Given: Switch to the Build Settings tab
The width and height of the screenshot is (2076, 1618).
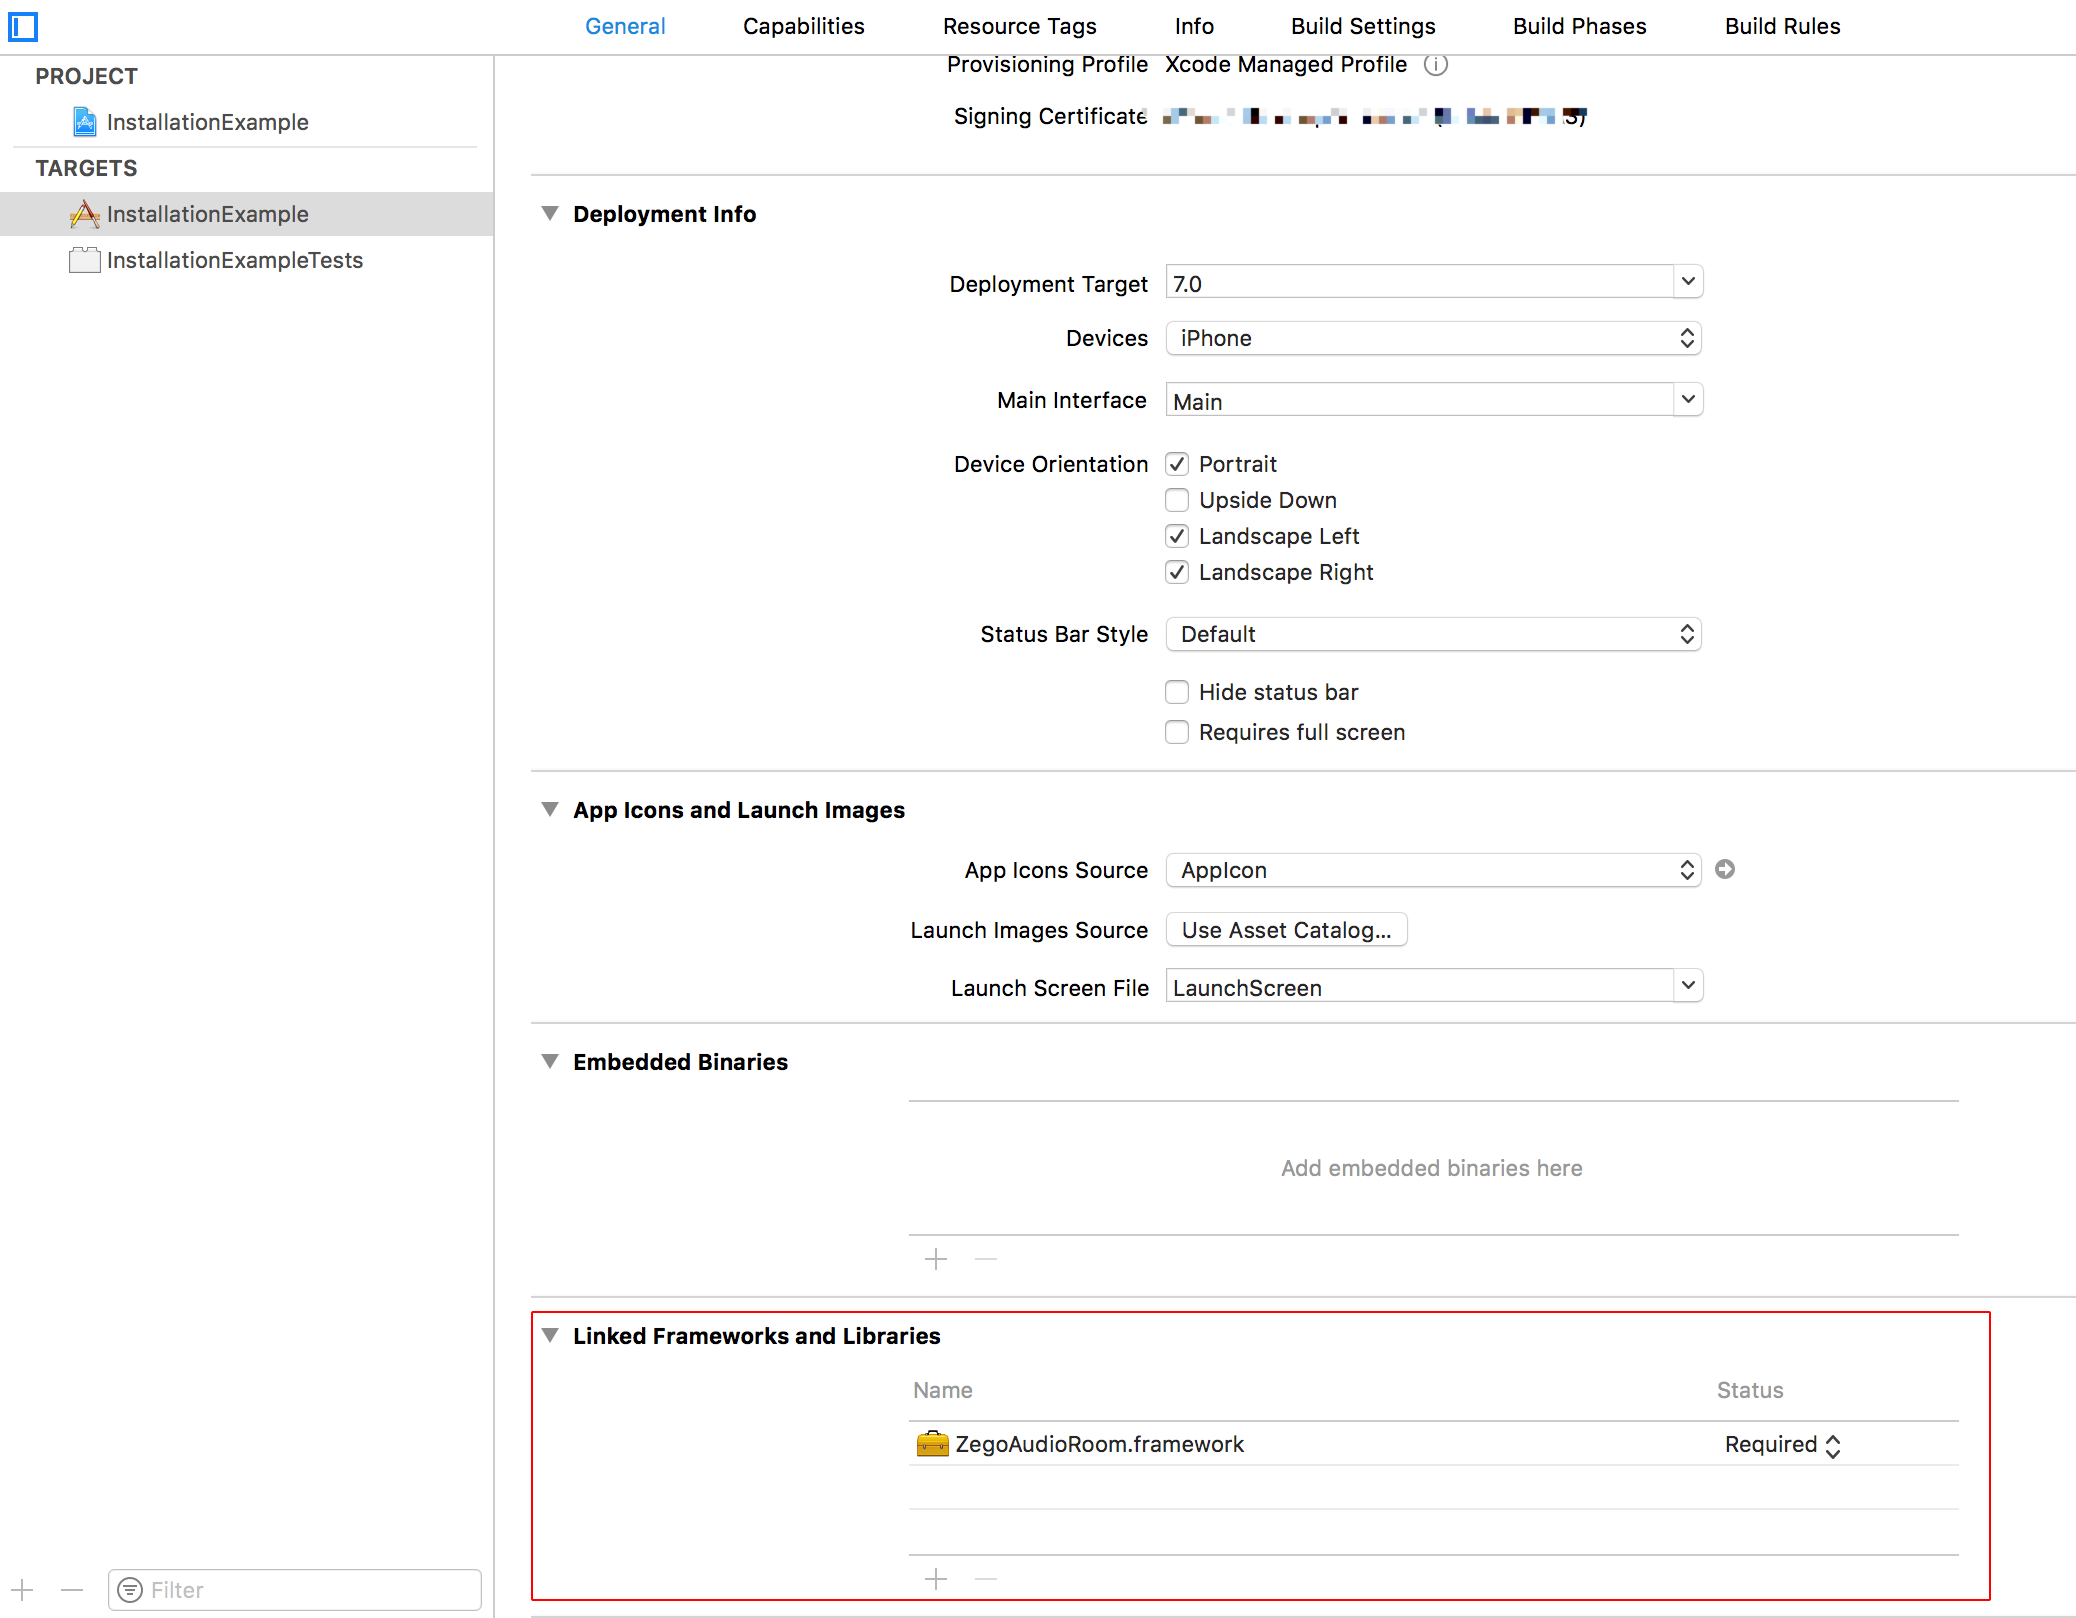Looking at the screenshot, I should [1363, 26].
